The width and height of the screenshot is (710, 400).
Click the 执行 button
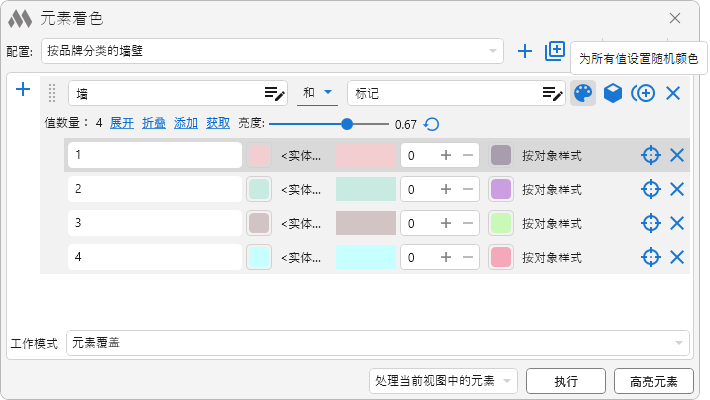click(x=566, y=380)
